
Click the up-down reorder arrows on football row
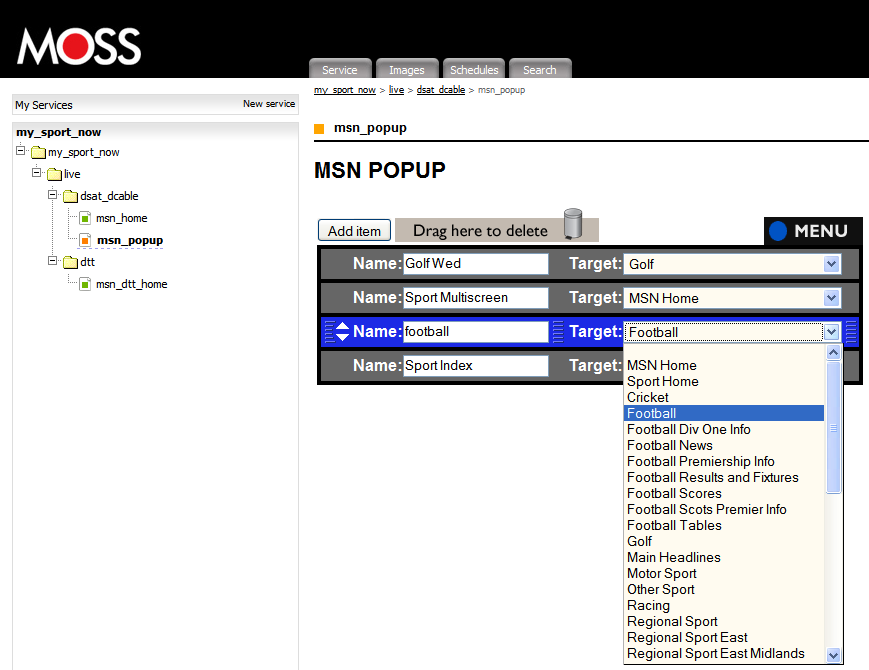tap(342, 332)
